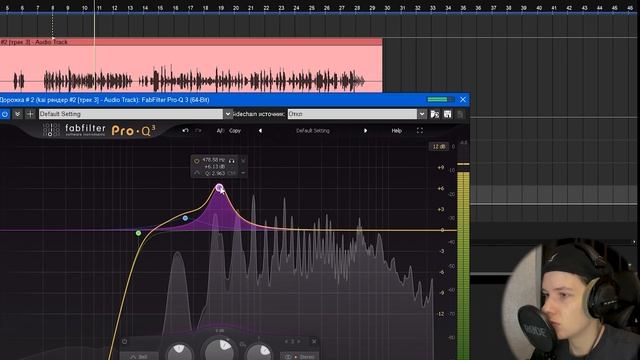The width and height of the screenshot is (640, 360).
Task: Click the audio waveform clip on track
Action: point(191,69)
